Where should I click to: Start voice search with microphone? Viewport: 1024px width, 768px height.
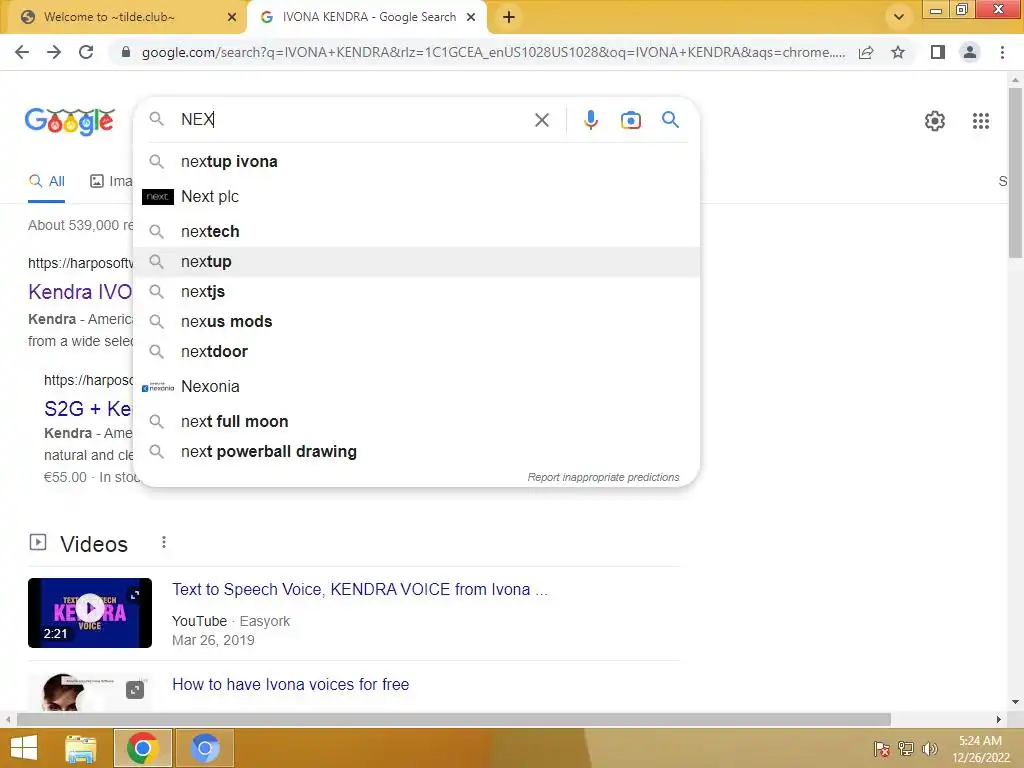pos(590,120)
